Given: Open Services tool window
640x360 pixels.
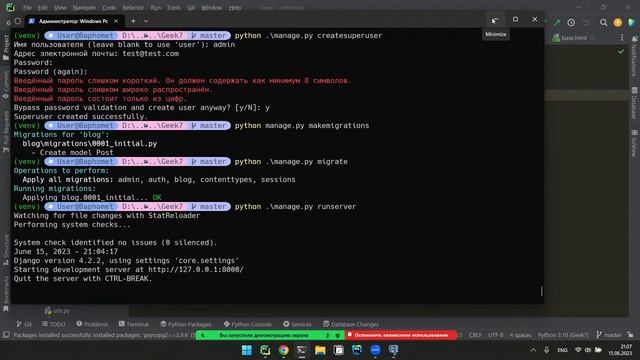Looking at the screenshot, I should click(297, 324).
